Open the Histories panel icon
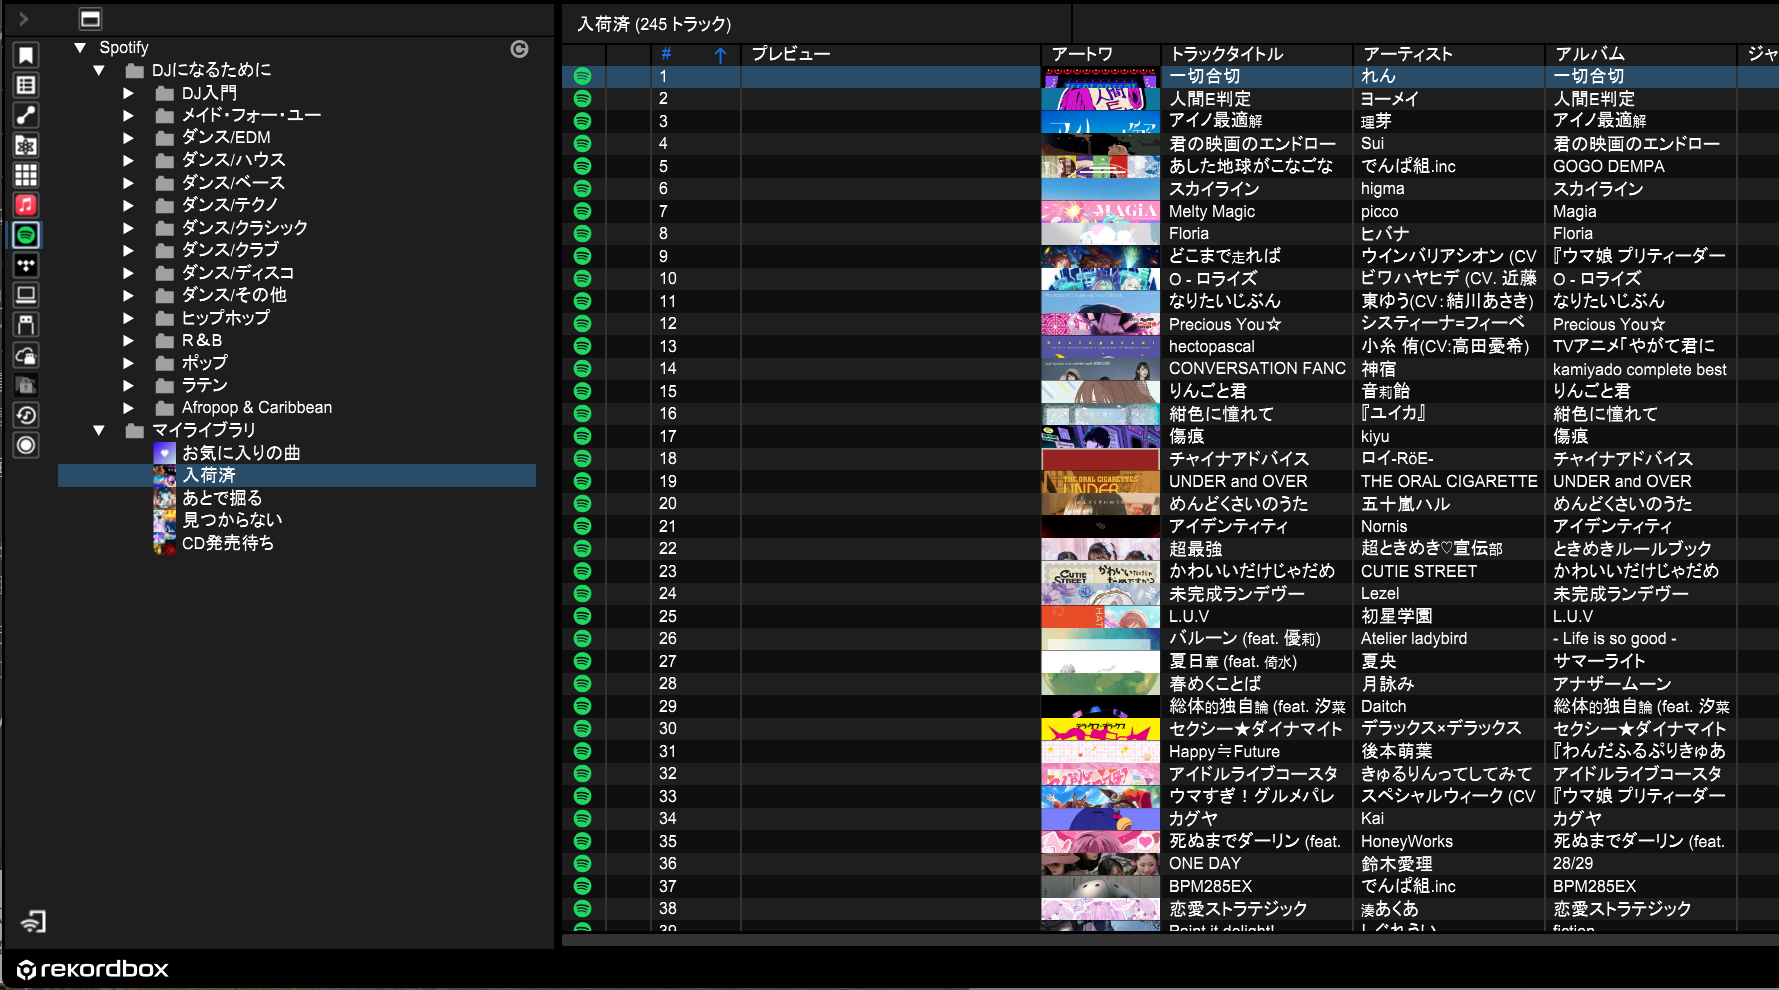Image resolution: width=1779 pixels, height=990 pixels. click(26, 415)
